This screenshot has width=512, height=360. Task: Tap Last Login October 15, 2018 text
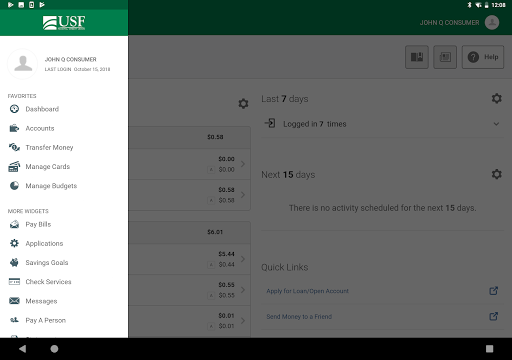tap(77, 69)
